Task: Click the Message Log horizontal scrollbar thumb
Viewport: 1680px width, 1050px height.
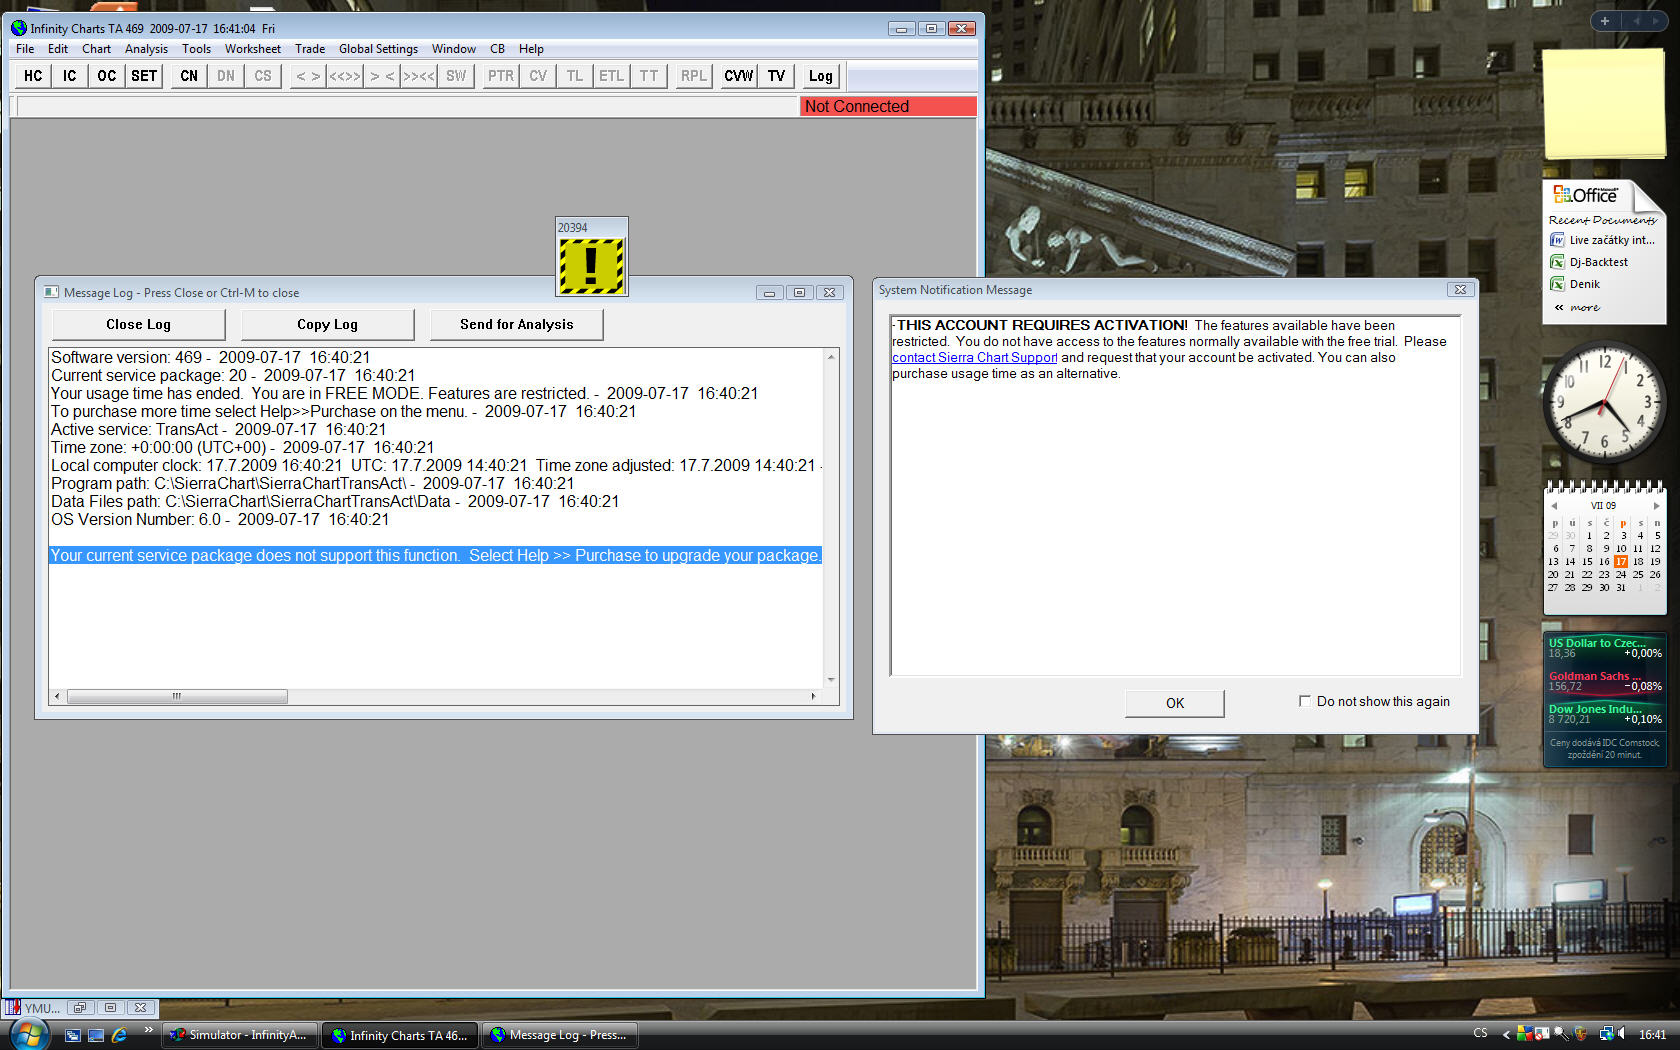Action: 177,696
